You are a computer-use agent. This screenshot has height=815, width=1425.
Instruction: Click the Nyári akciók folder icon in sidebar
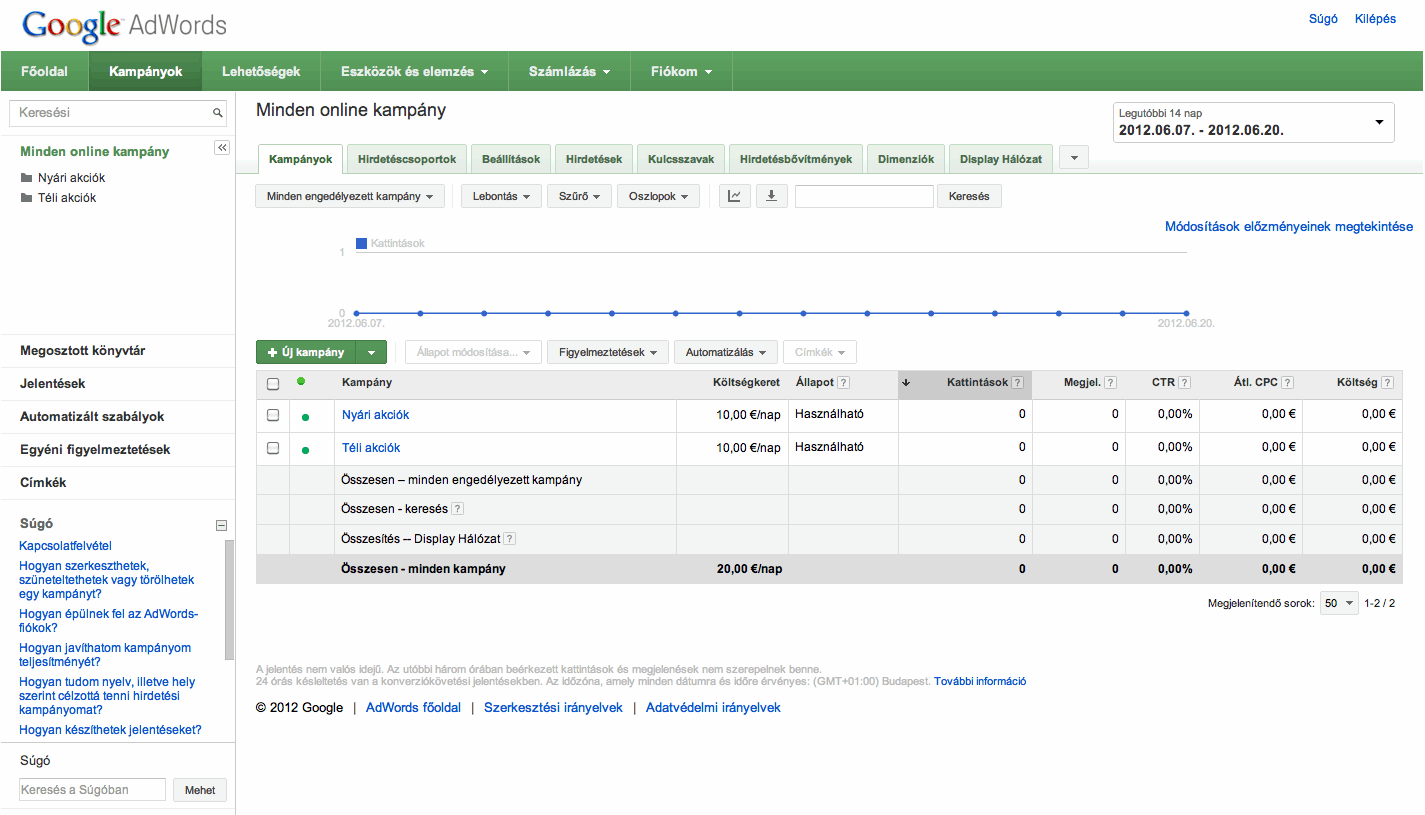(26, 178)
